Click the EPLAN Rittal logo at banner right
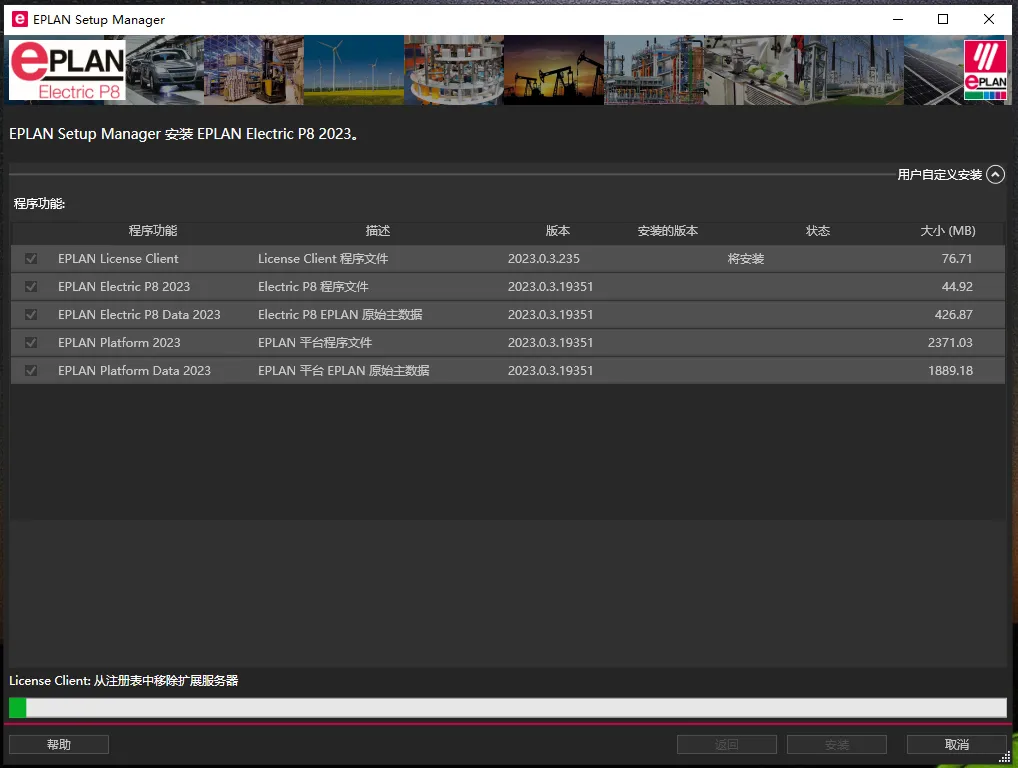 tap(985, 70)
